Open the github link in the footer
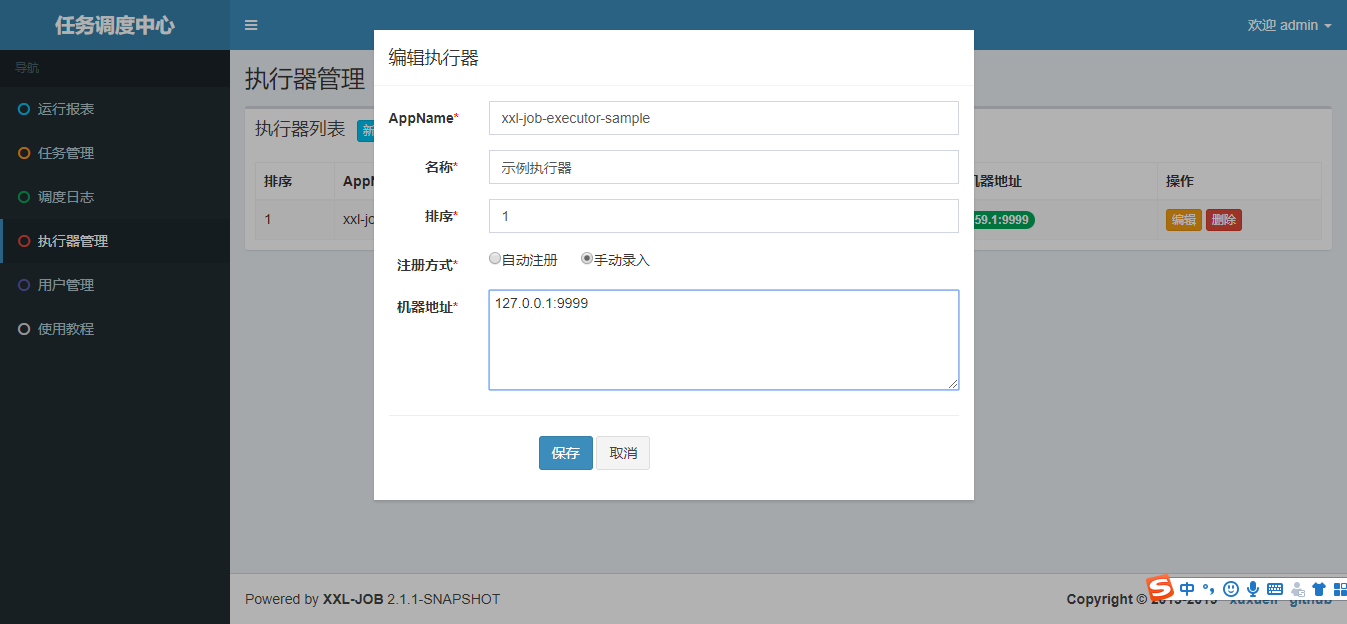Screen dimensions: 1347x624 tap(1310, 598)
